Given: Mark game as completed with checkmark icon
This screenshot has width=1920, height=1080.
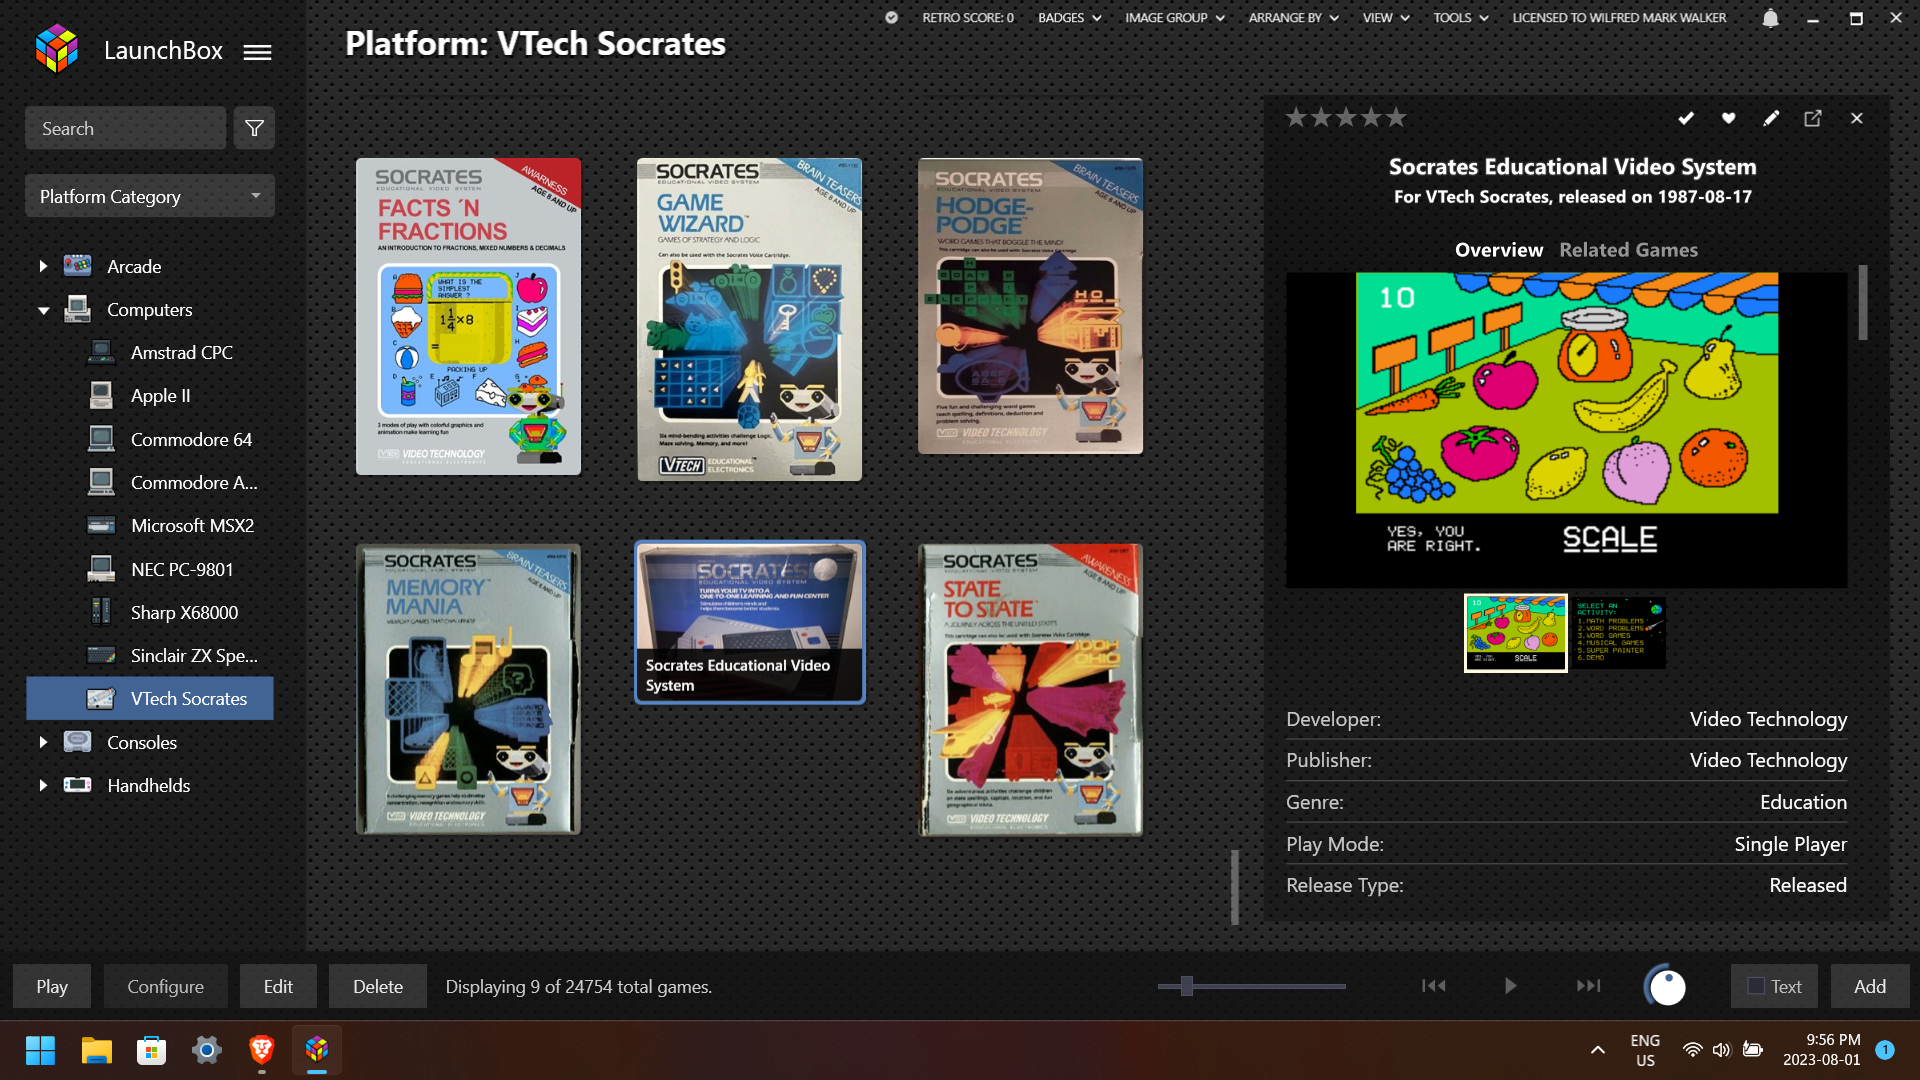Looking at the screenshot, I should click(x=1686, y=118).
